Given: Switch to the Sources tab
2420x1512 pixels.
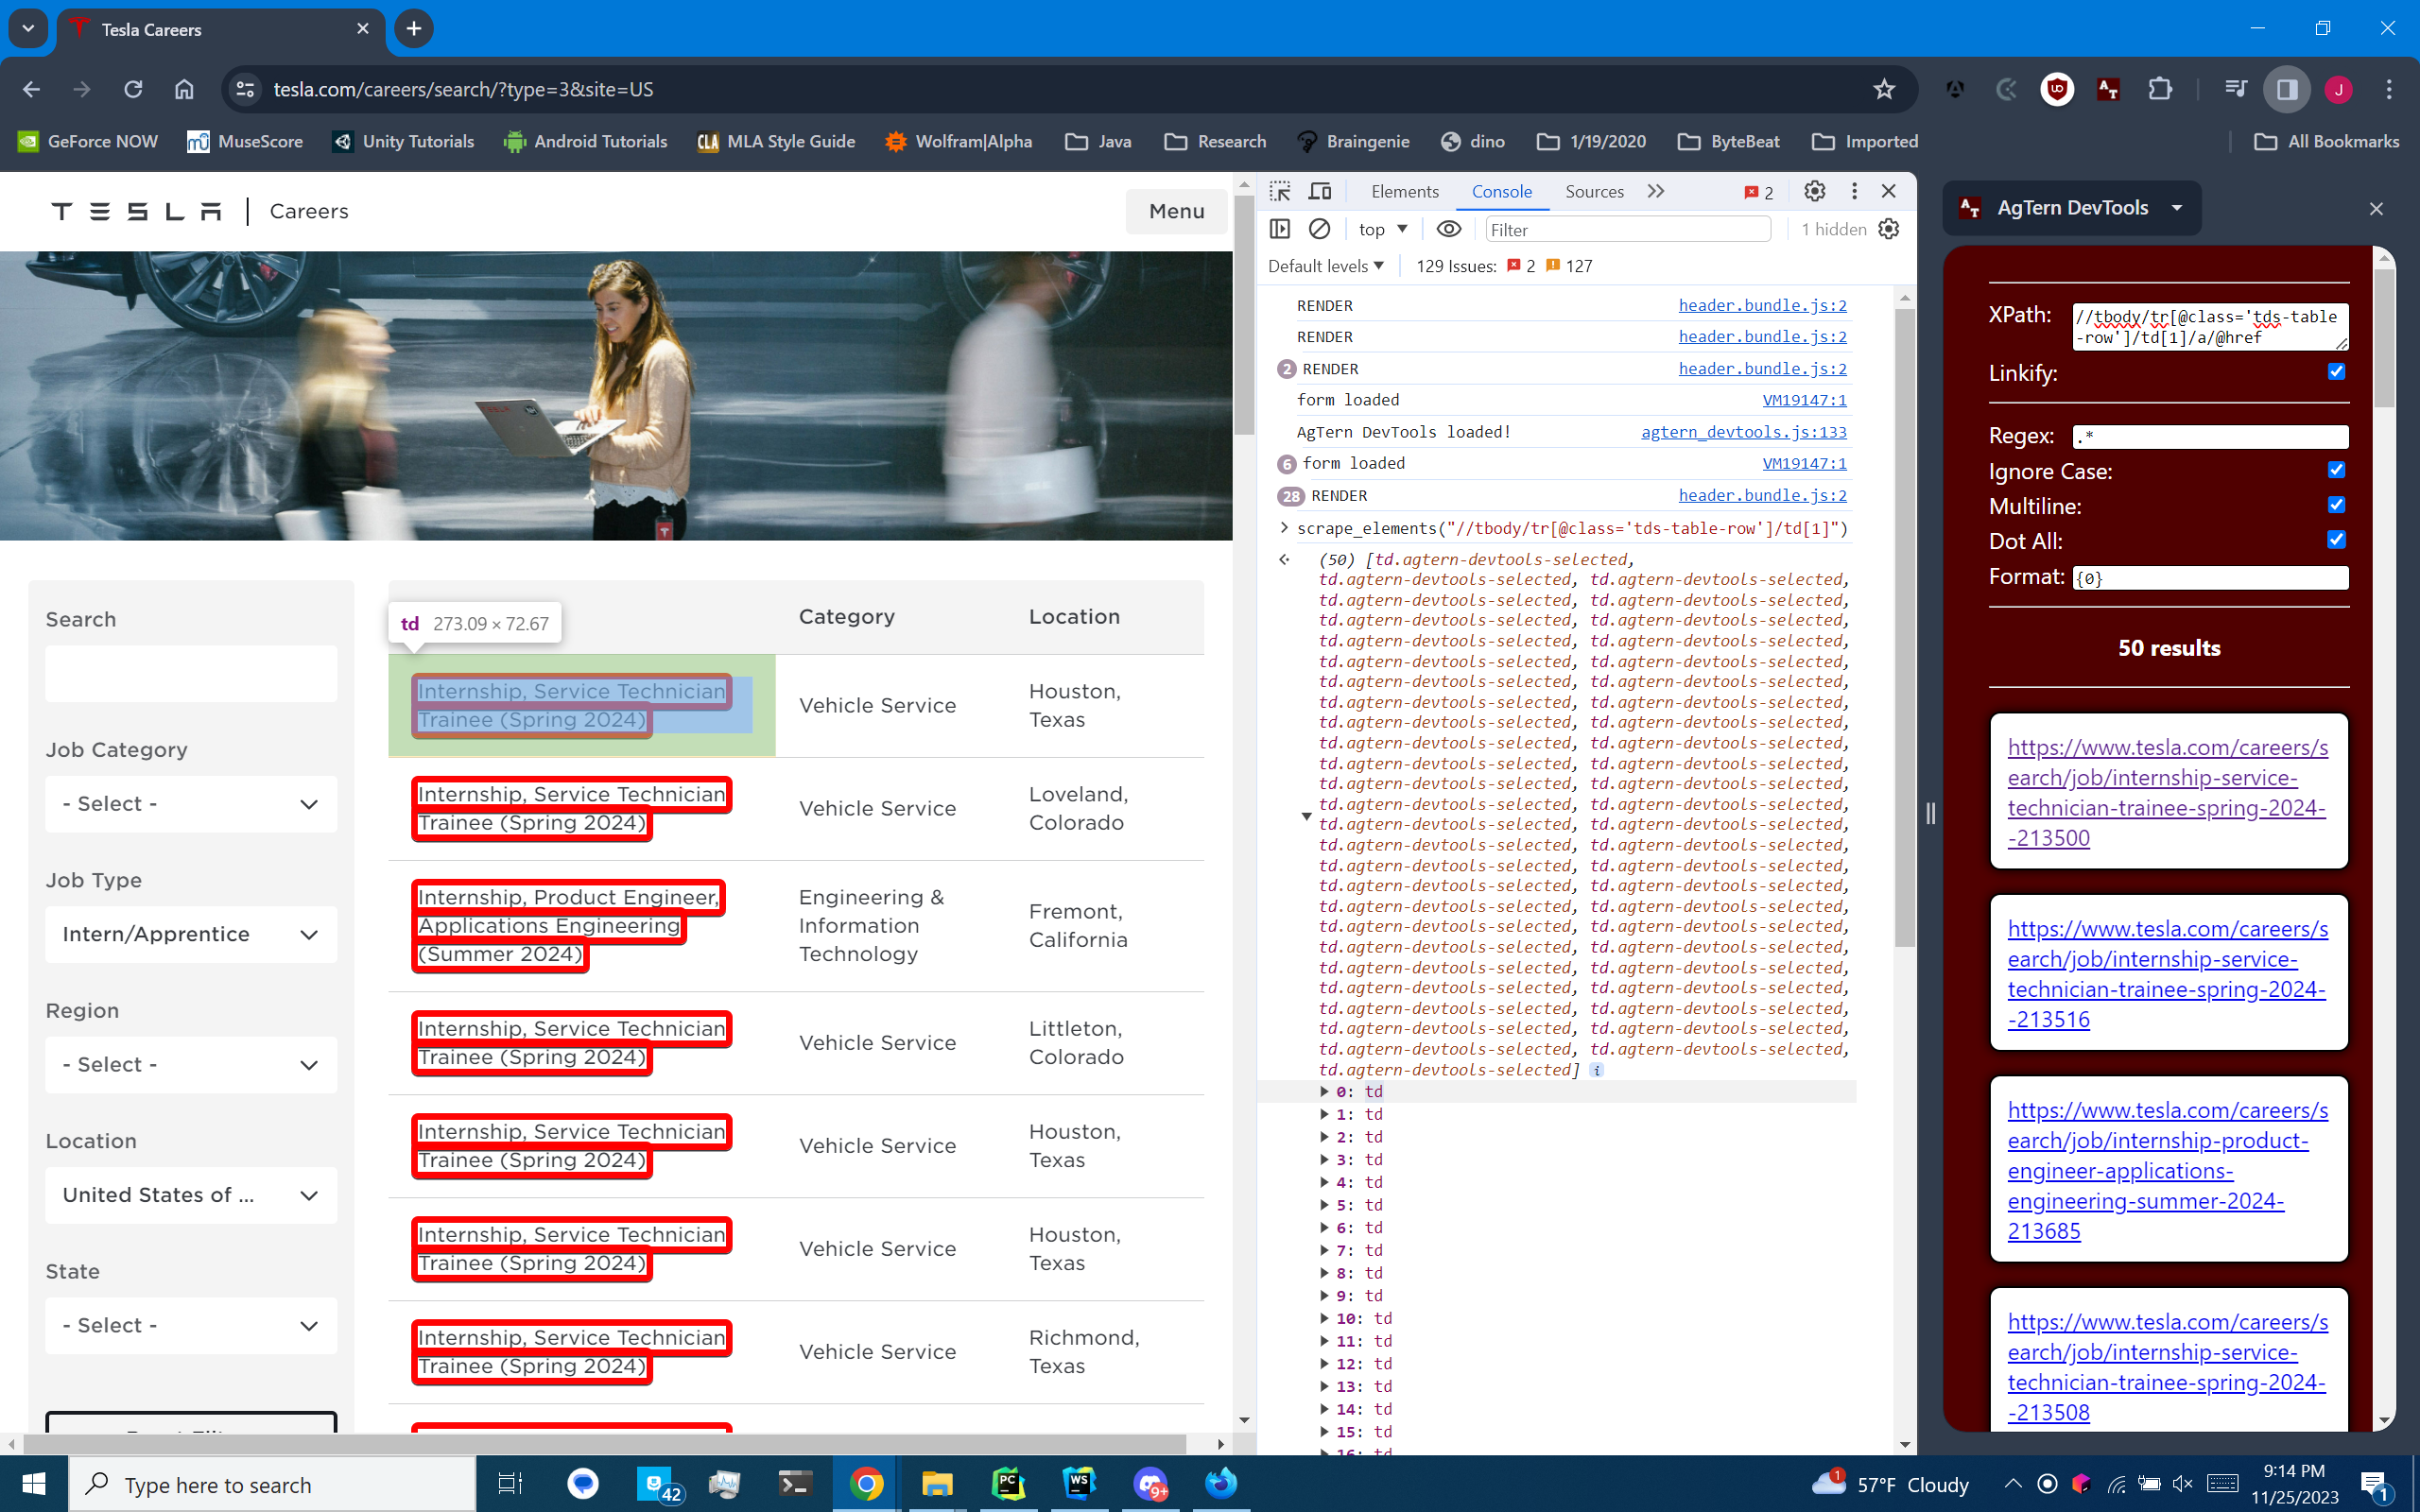Looking at the screenshot, I should [x=1594, y=191].
